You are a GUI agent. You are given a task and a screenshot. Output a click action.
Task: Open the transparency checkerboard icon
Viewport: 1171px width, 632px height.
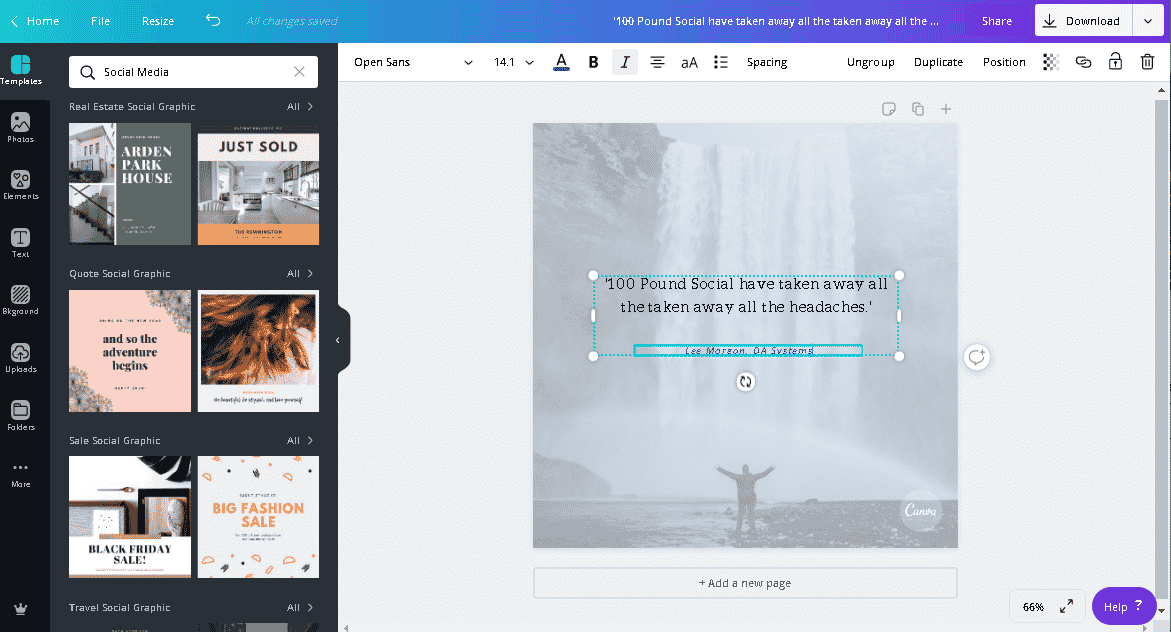coord(1051,62)
